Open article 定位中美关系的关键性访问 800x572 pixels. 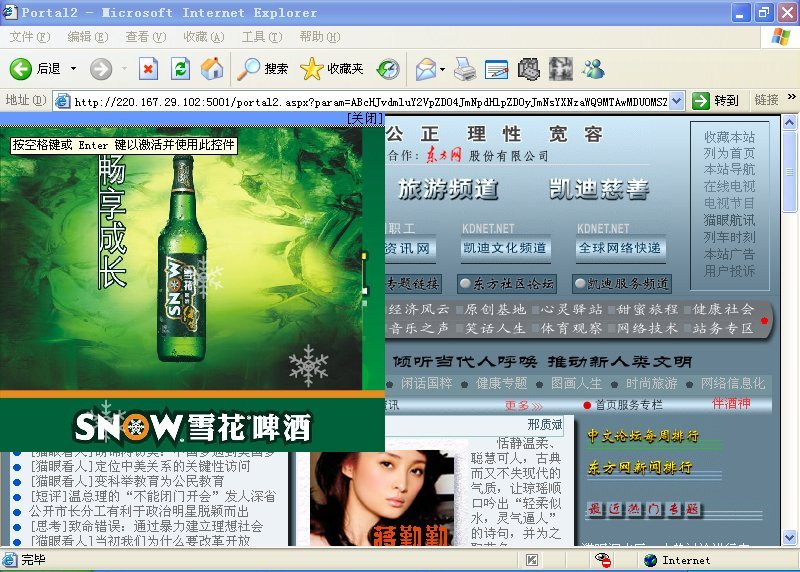[x=140, y=466]
